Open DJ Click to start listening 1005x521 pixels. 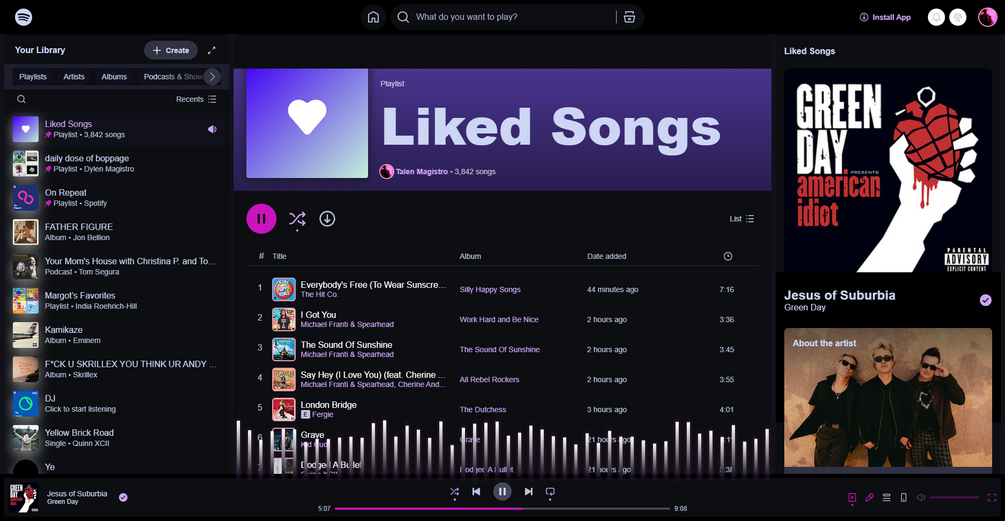point(117,404)
